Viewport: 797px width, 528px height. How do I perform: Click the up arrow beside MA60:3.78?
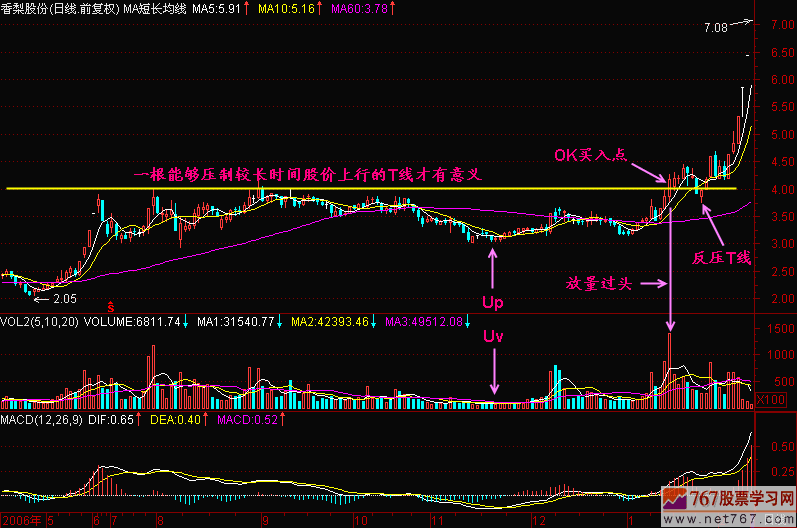pyautogui.click(x=392, y=8)
